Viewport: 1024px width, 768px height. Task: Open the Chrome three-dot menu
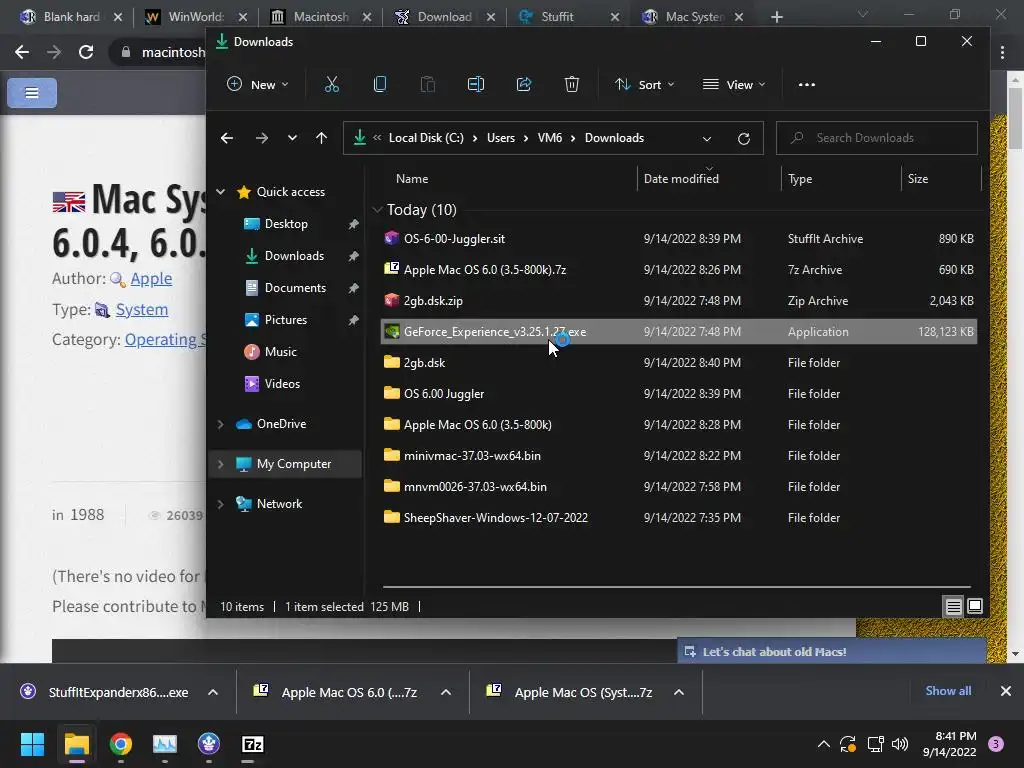pyautogui.click(x=1002, y=52)
